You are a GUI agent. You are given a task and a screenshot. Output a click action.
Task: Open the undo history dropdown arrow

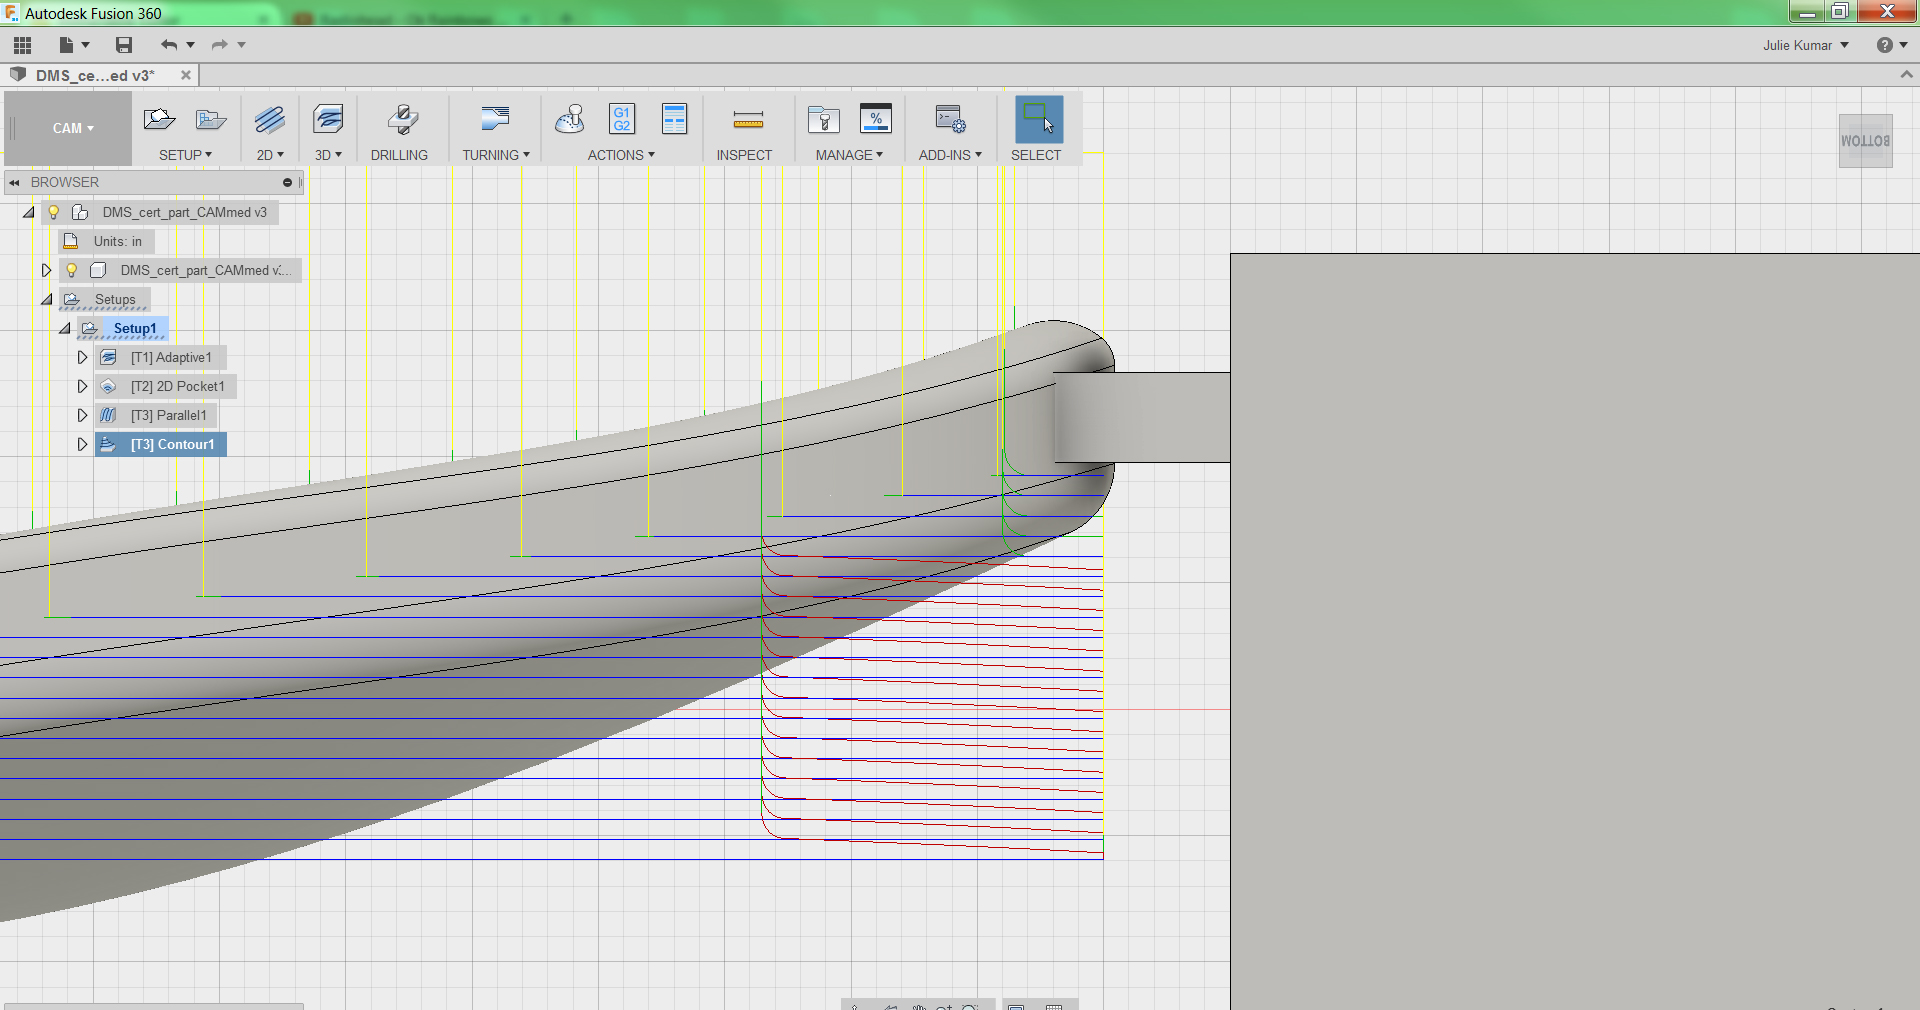pyautogui.click(x=190, y=45)
